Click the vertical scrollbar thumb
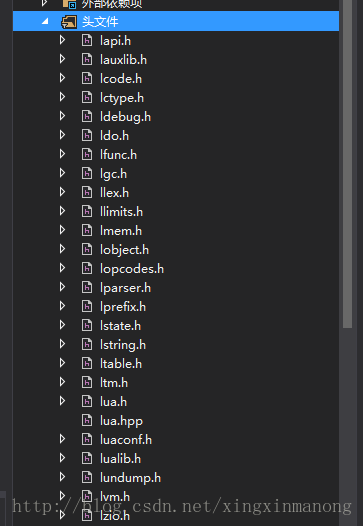 click(x=348, y=164)
